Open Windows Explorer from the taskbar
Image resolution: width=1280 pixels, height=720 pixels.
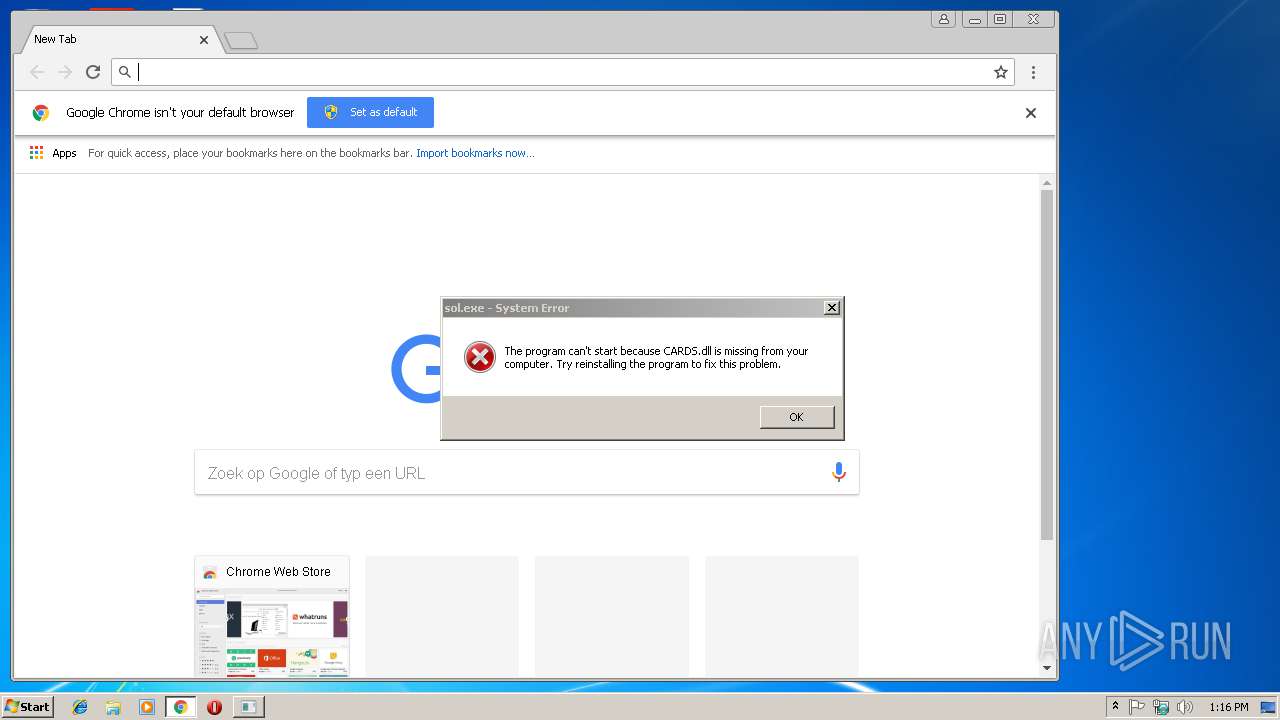click(x=113, y=707)
